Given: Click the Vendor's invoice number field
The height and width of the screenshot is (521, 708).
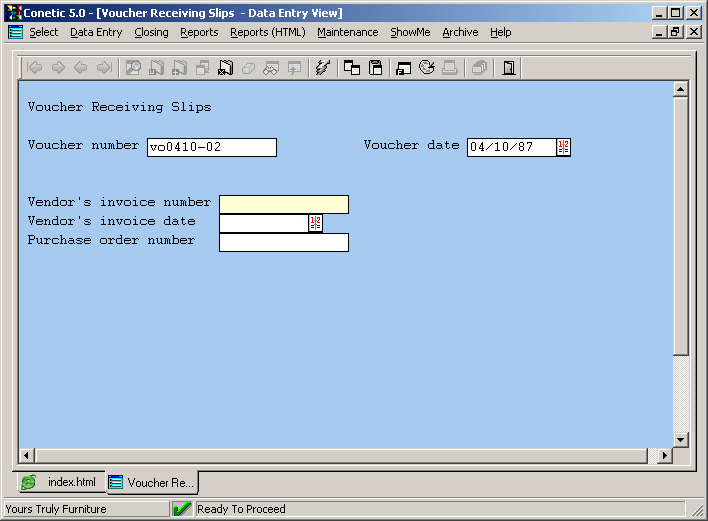Looking at the screenshot, I should click(x=283, y=204).
